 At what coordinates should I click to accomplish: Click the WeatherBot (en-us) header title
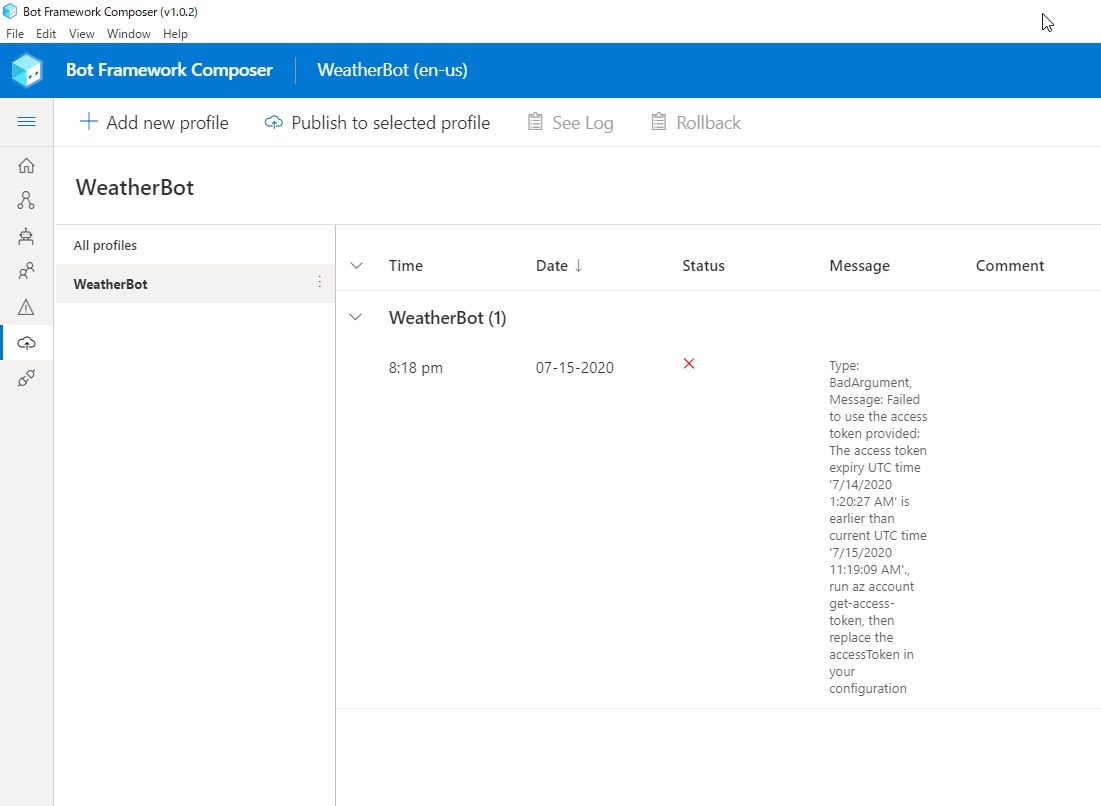[392, 70]
